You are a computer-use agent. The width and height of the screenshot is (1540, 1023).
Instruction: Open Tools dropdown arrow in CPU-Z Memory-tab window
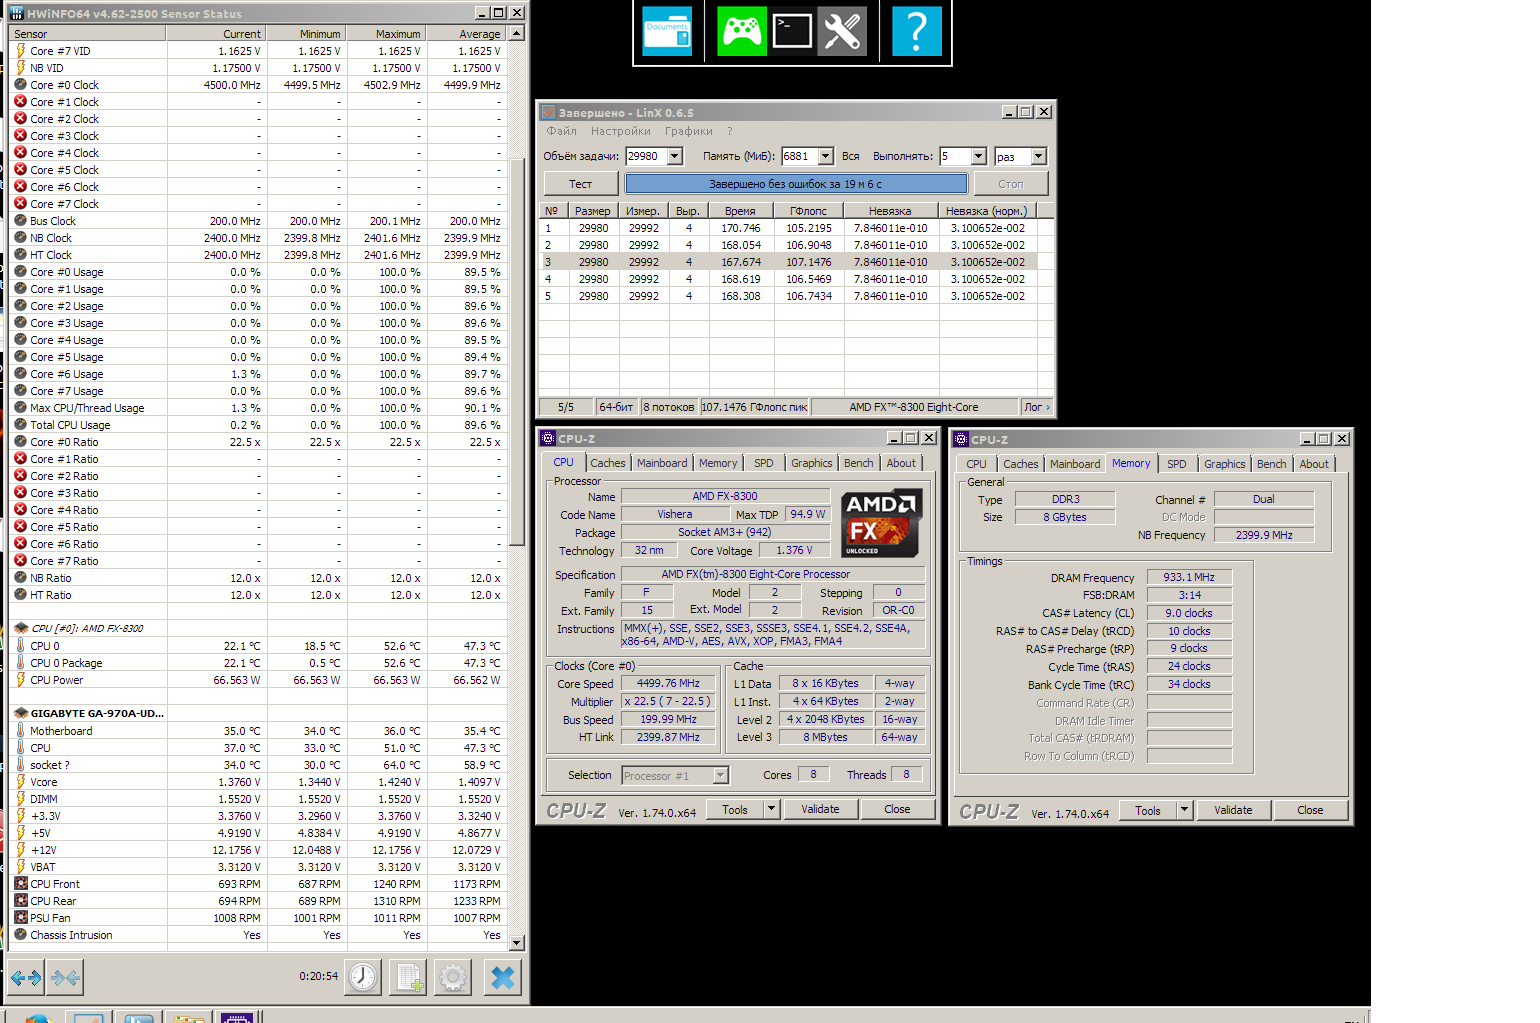click(x=1185, y=810)
